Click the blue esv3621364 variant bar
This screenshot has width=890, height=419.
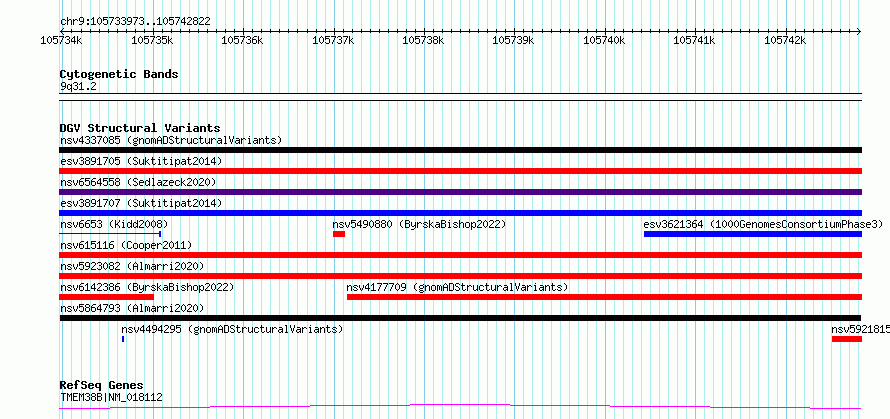point(753,234)
